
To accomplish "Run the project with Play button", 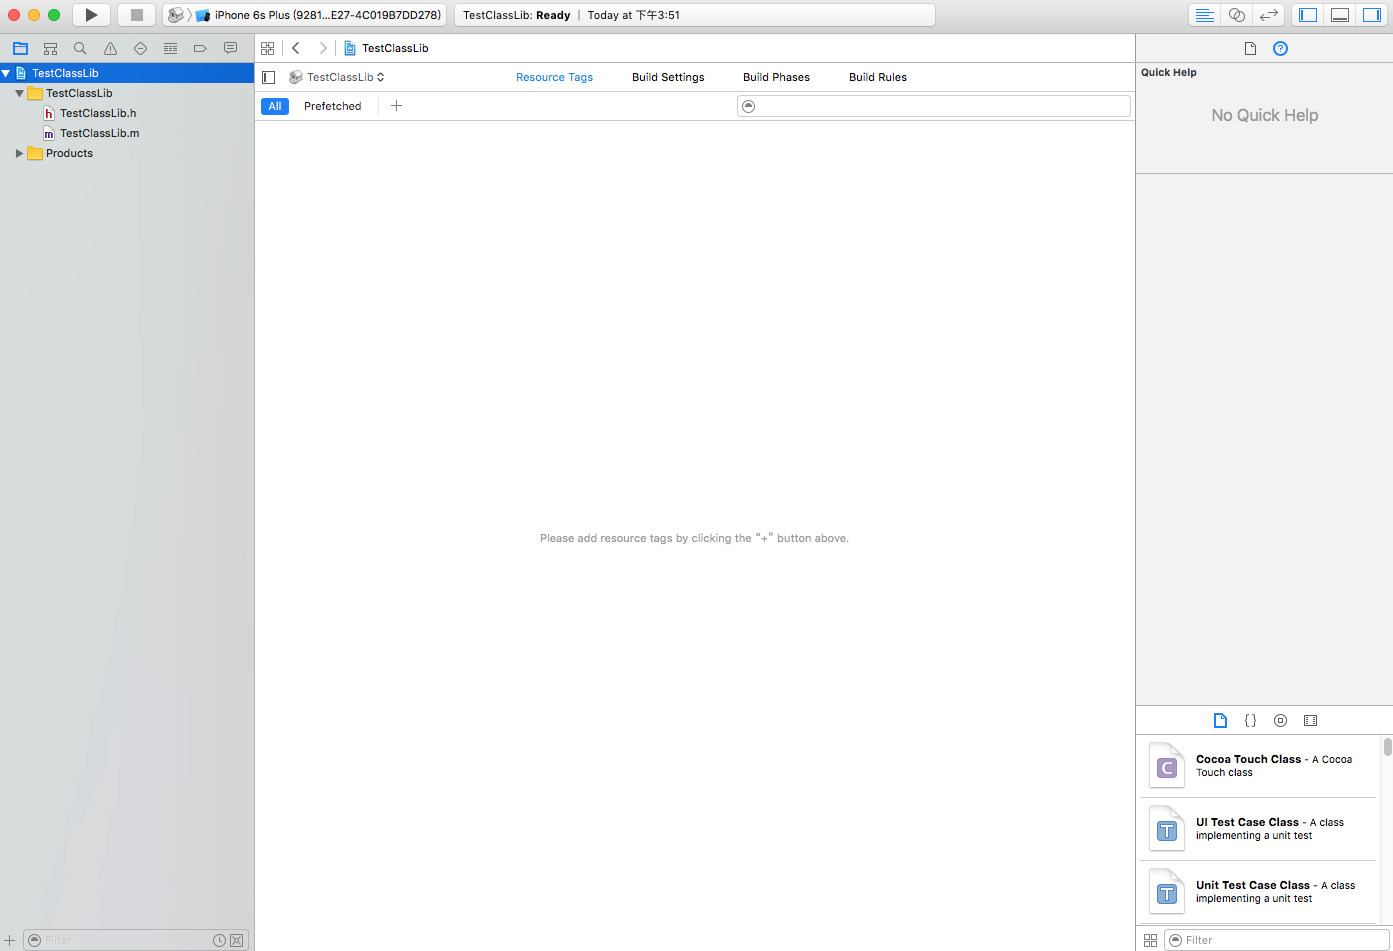I will pyautogui.click(x=91, y=15).
